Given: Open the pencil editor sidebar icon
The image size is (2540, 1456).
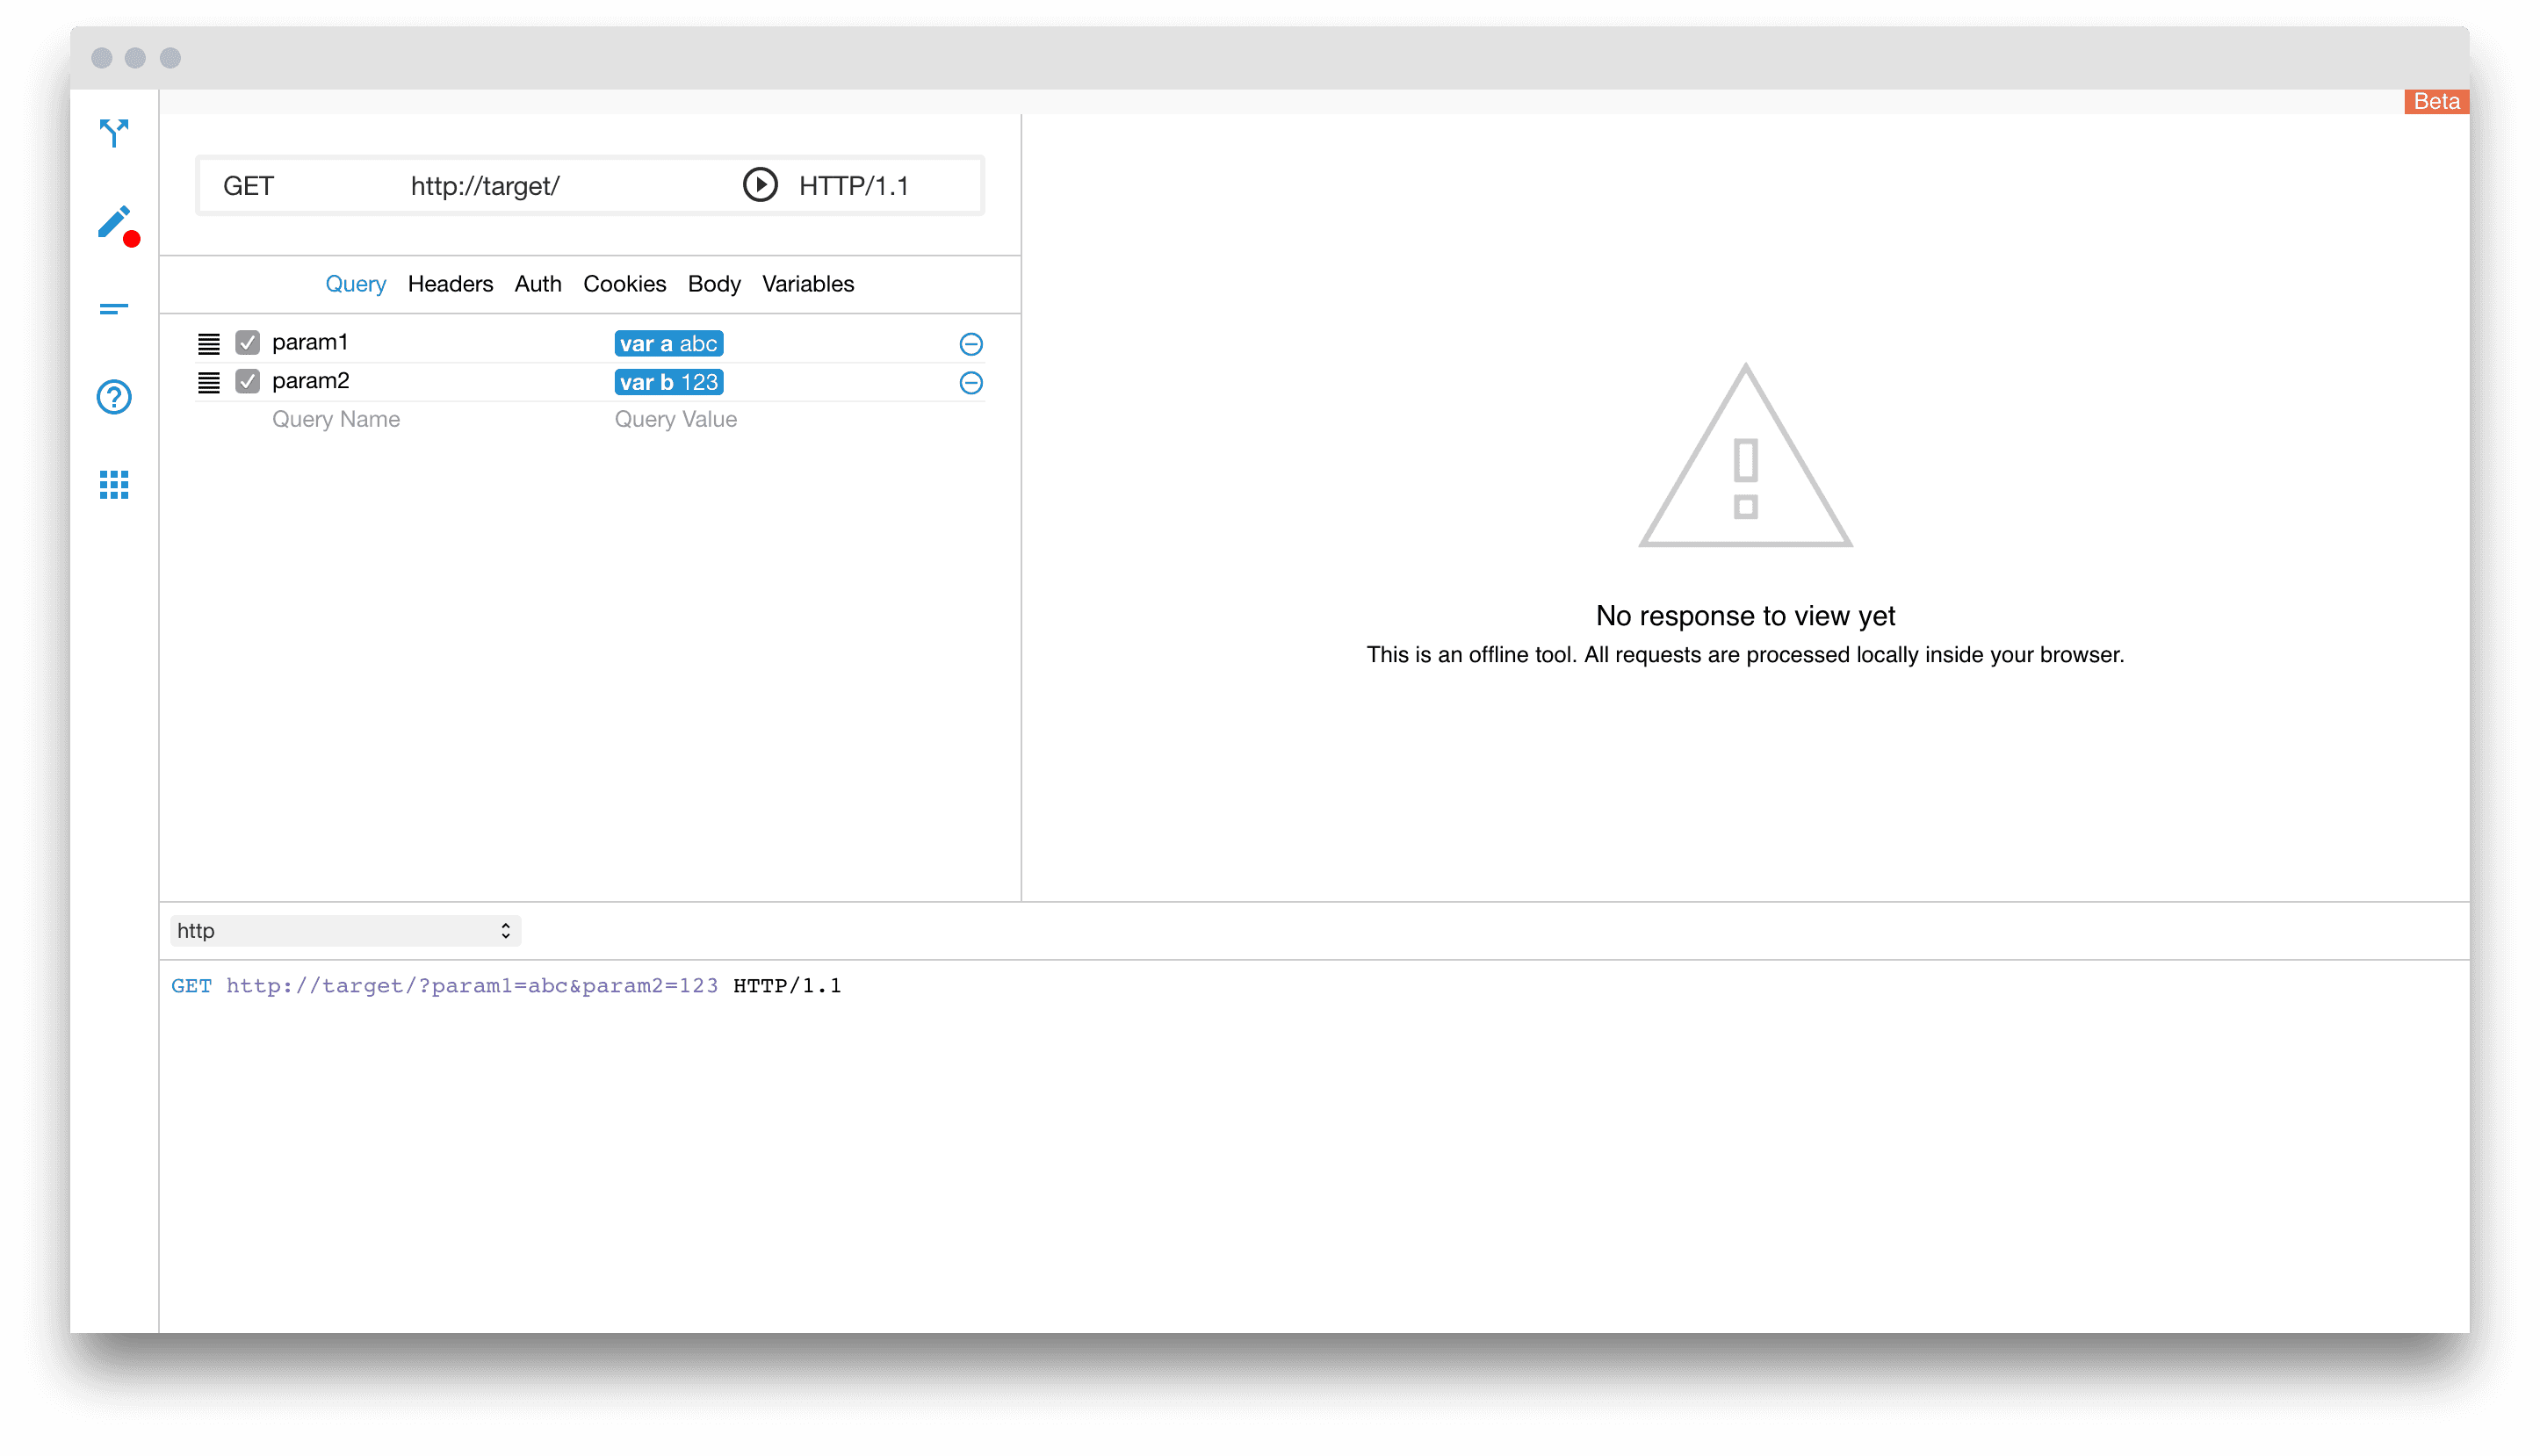Looking at the screenshot, I should tap(114, 221).
